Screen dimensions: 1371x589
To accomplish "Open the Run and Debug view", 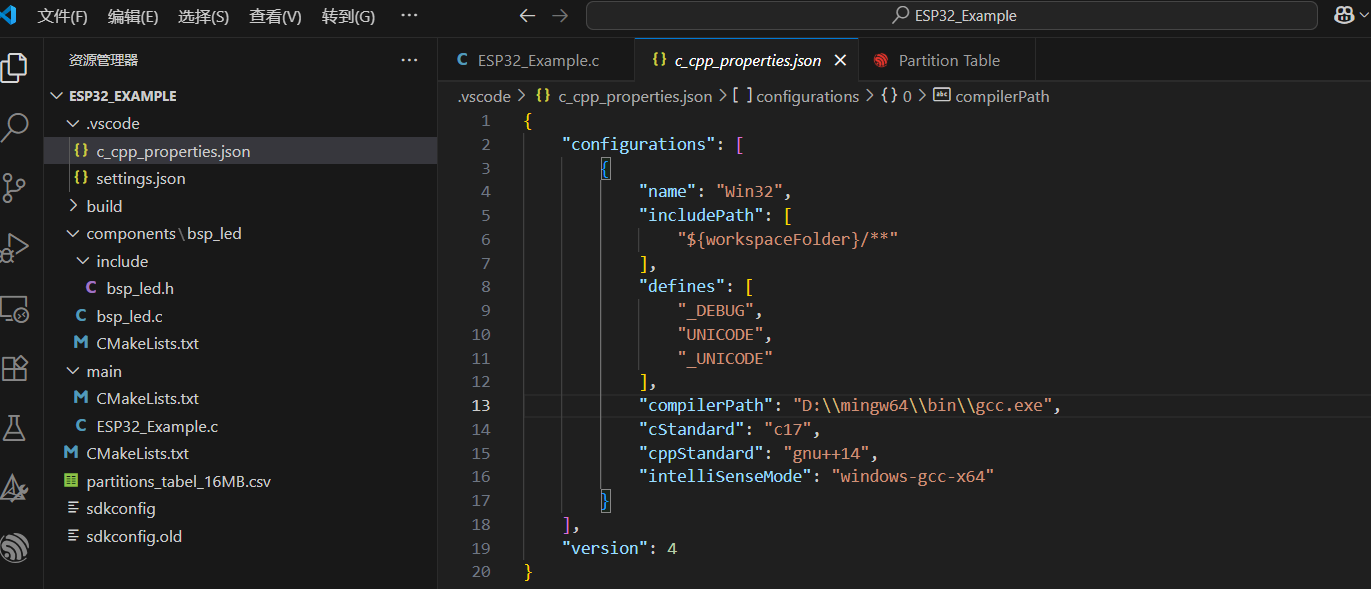I will coord(14,247).
